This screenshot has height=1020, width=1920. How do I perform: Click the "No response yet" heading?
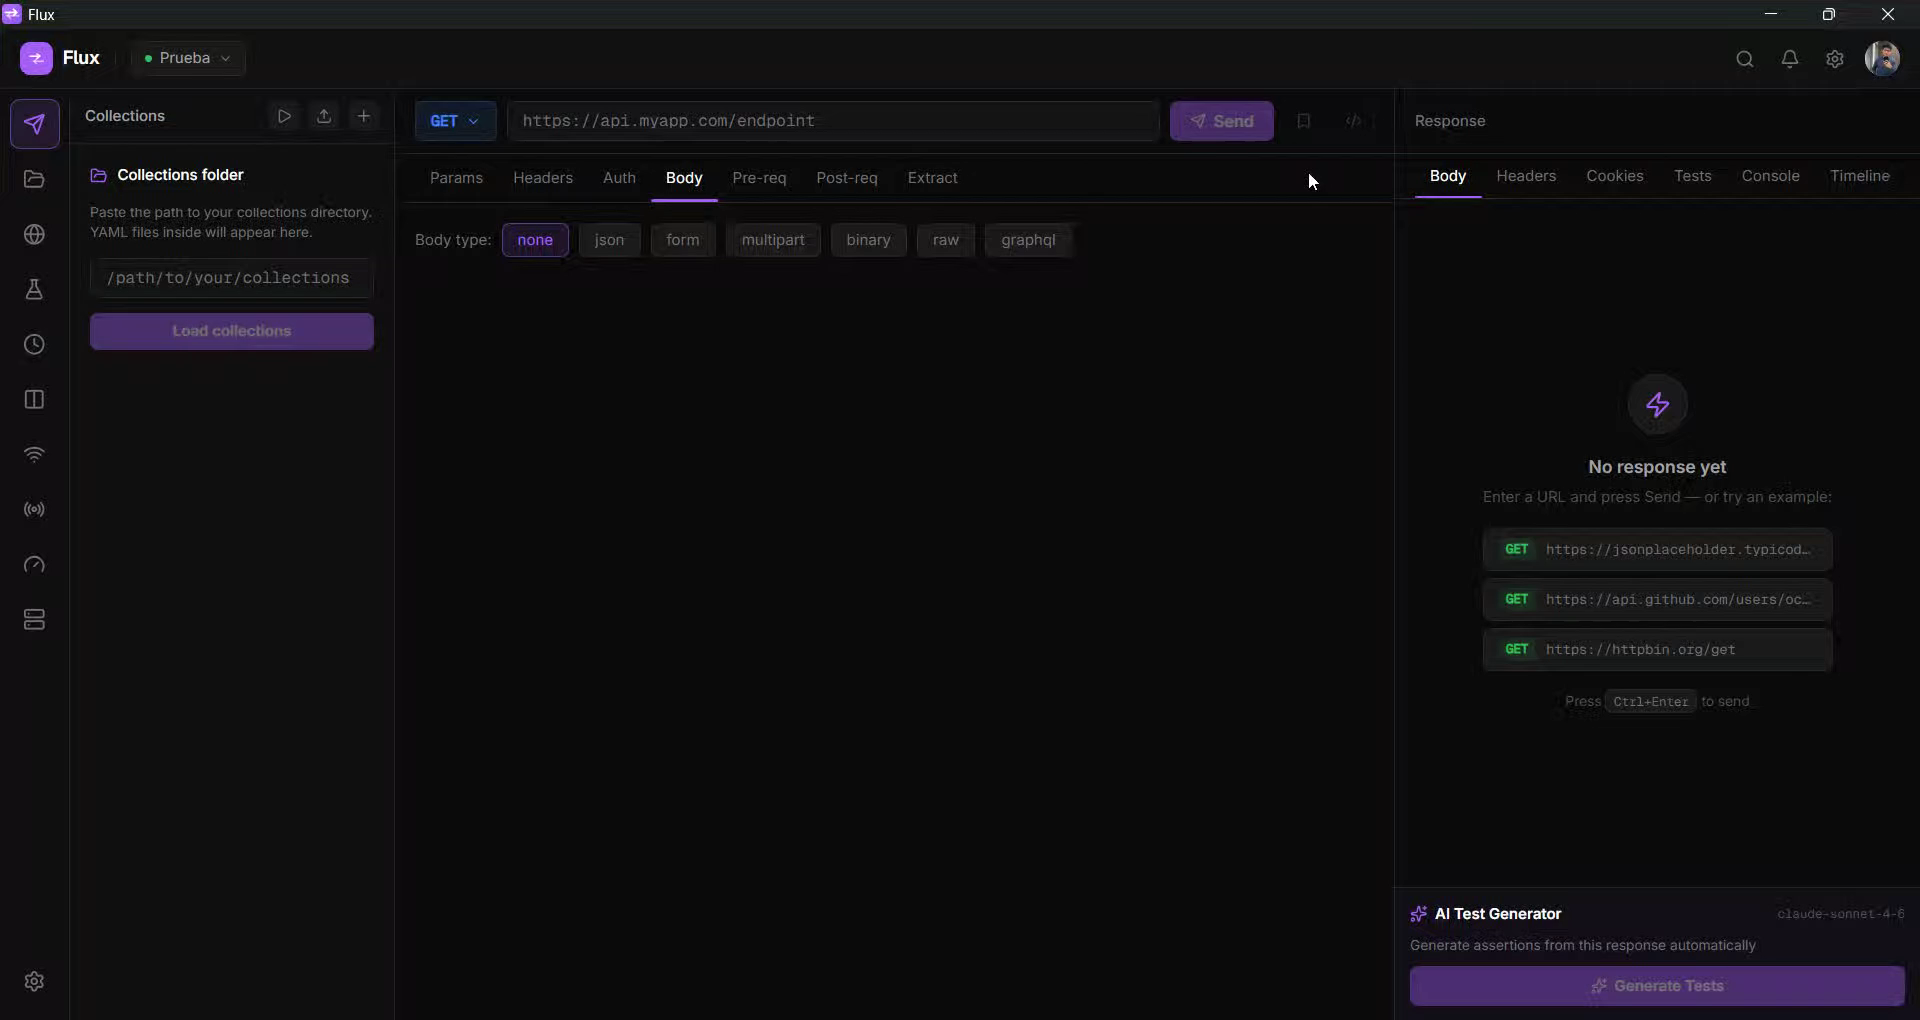tap(1657, 467)
